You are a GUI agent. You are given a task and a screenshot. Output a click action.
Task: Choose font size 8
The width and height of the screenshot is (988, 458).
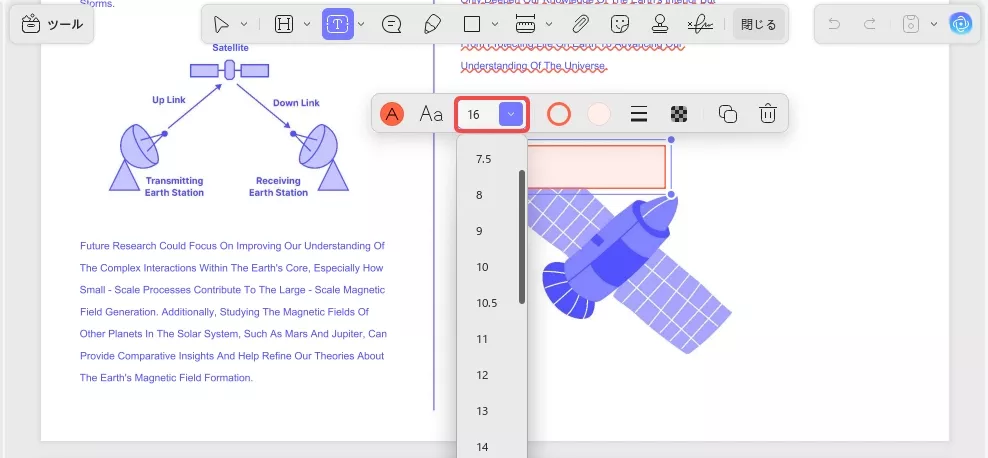[491, 195]
